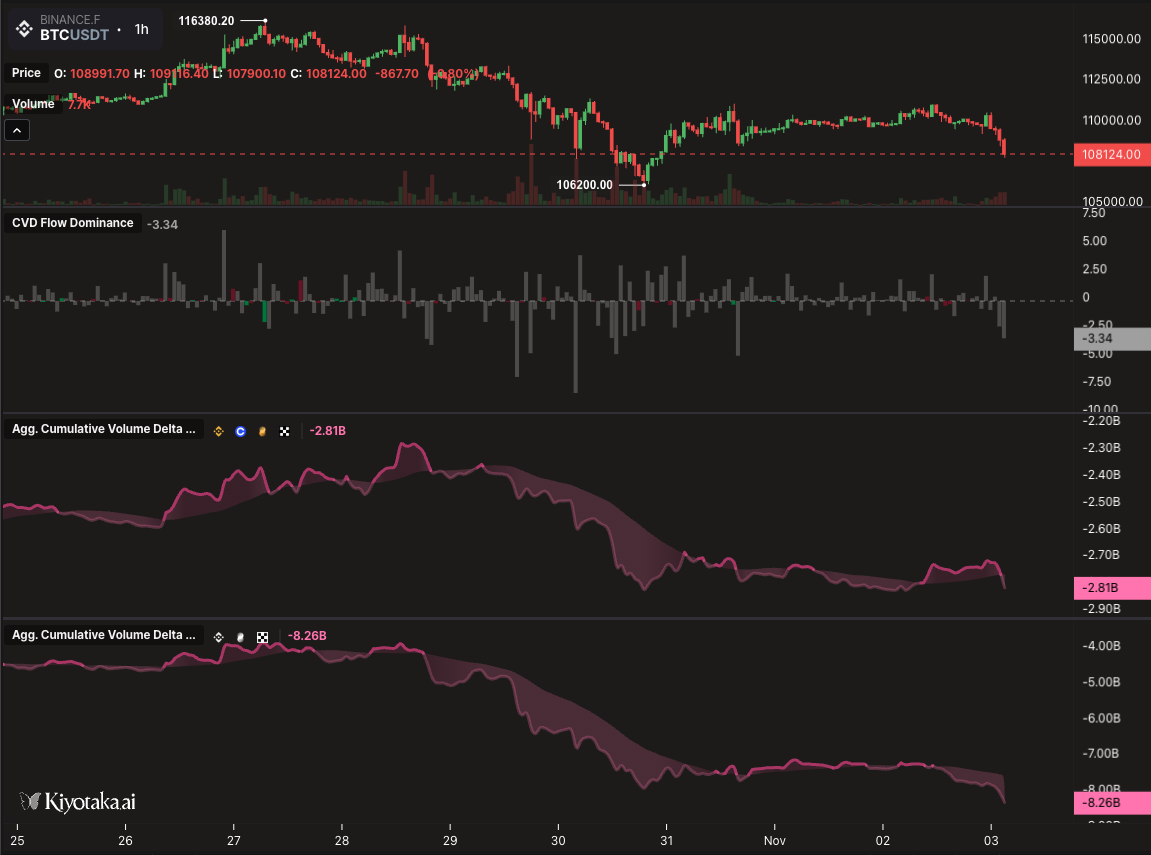This screenshot has height=855, width=1151.
Task: Open the first Agg. Cumulative Volume Delta label
Action: point(104,430)
